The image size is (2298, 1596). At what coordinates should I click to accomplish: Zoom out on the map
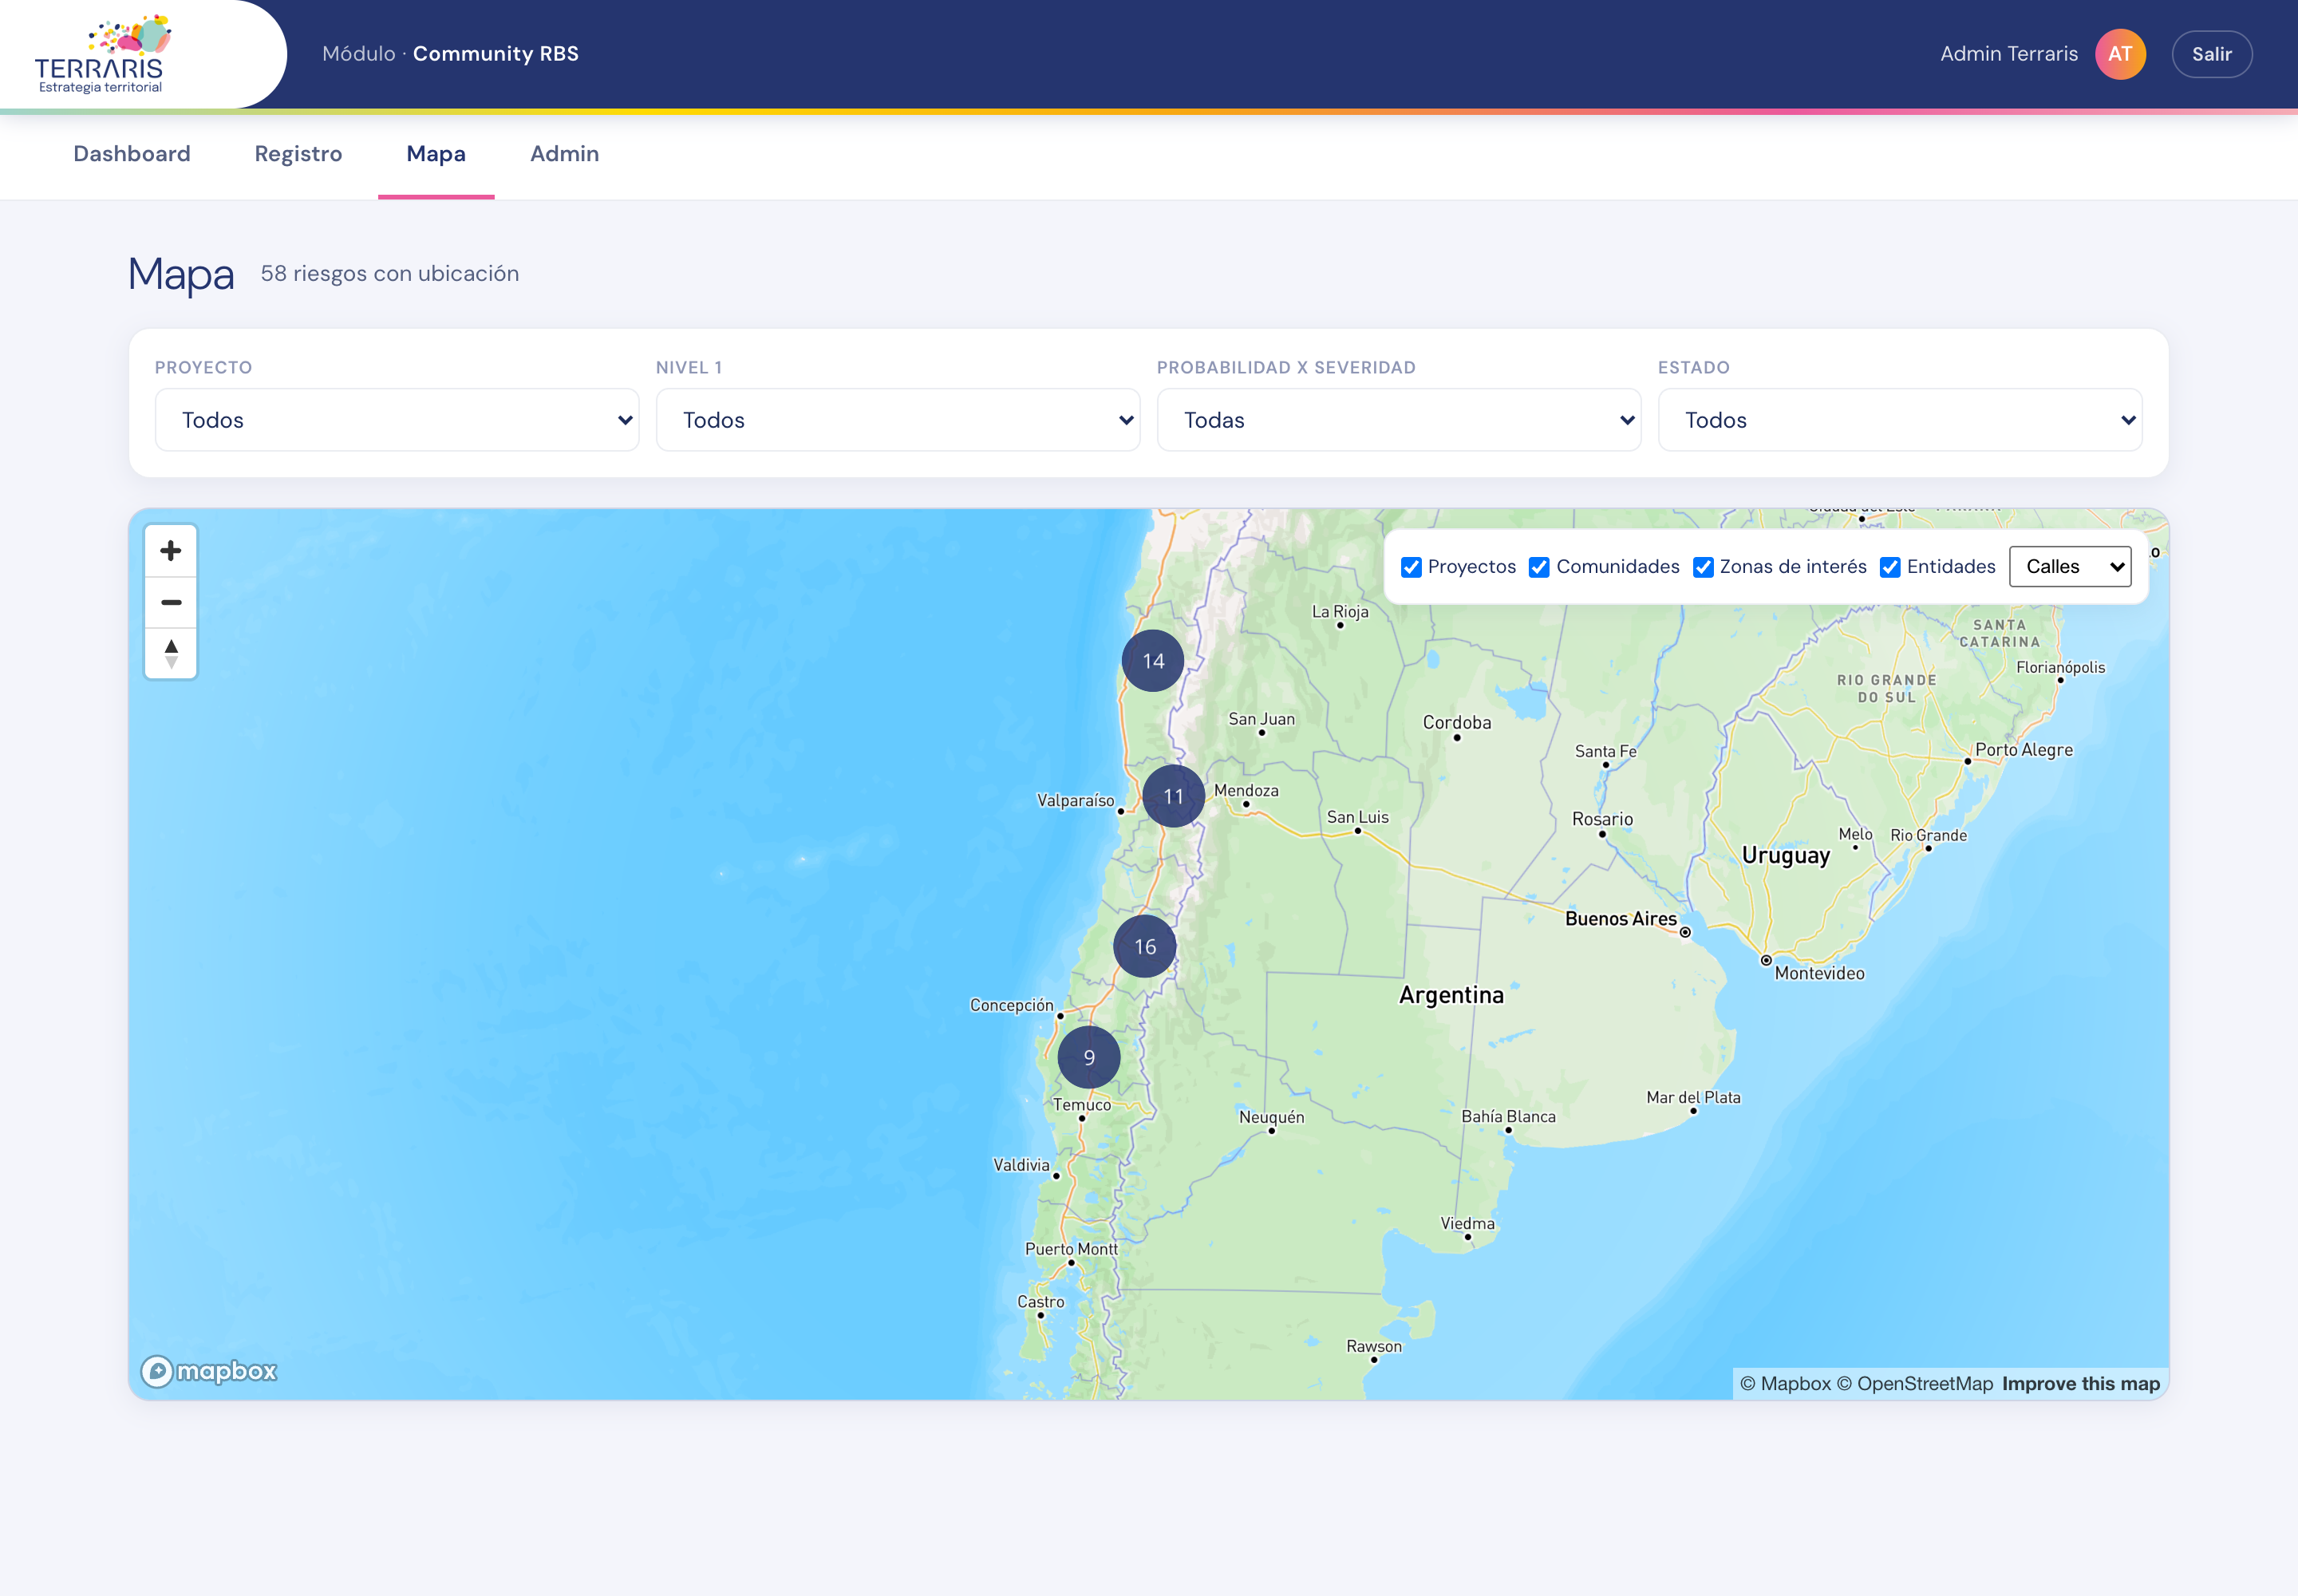tap(171, 602)
